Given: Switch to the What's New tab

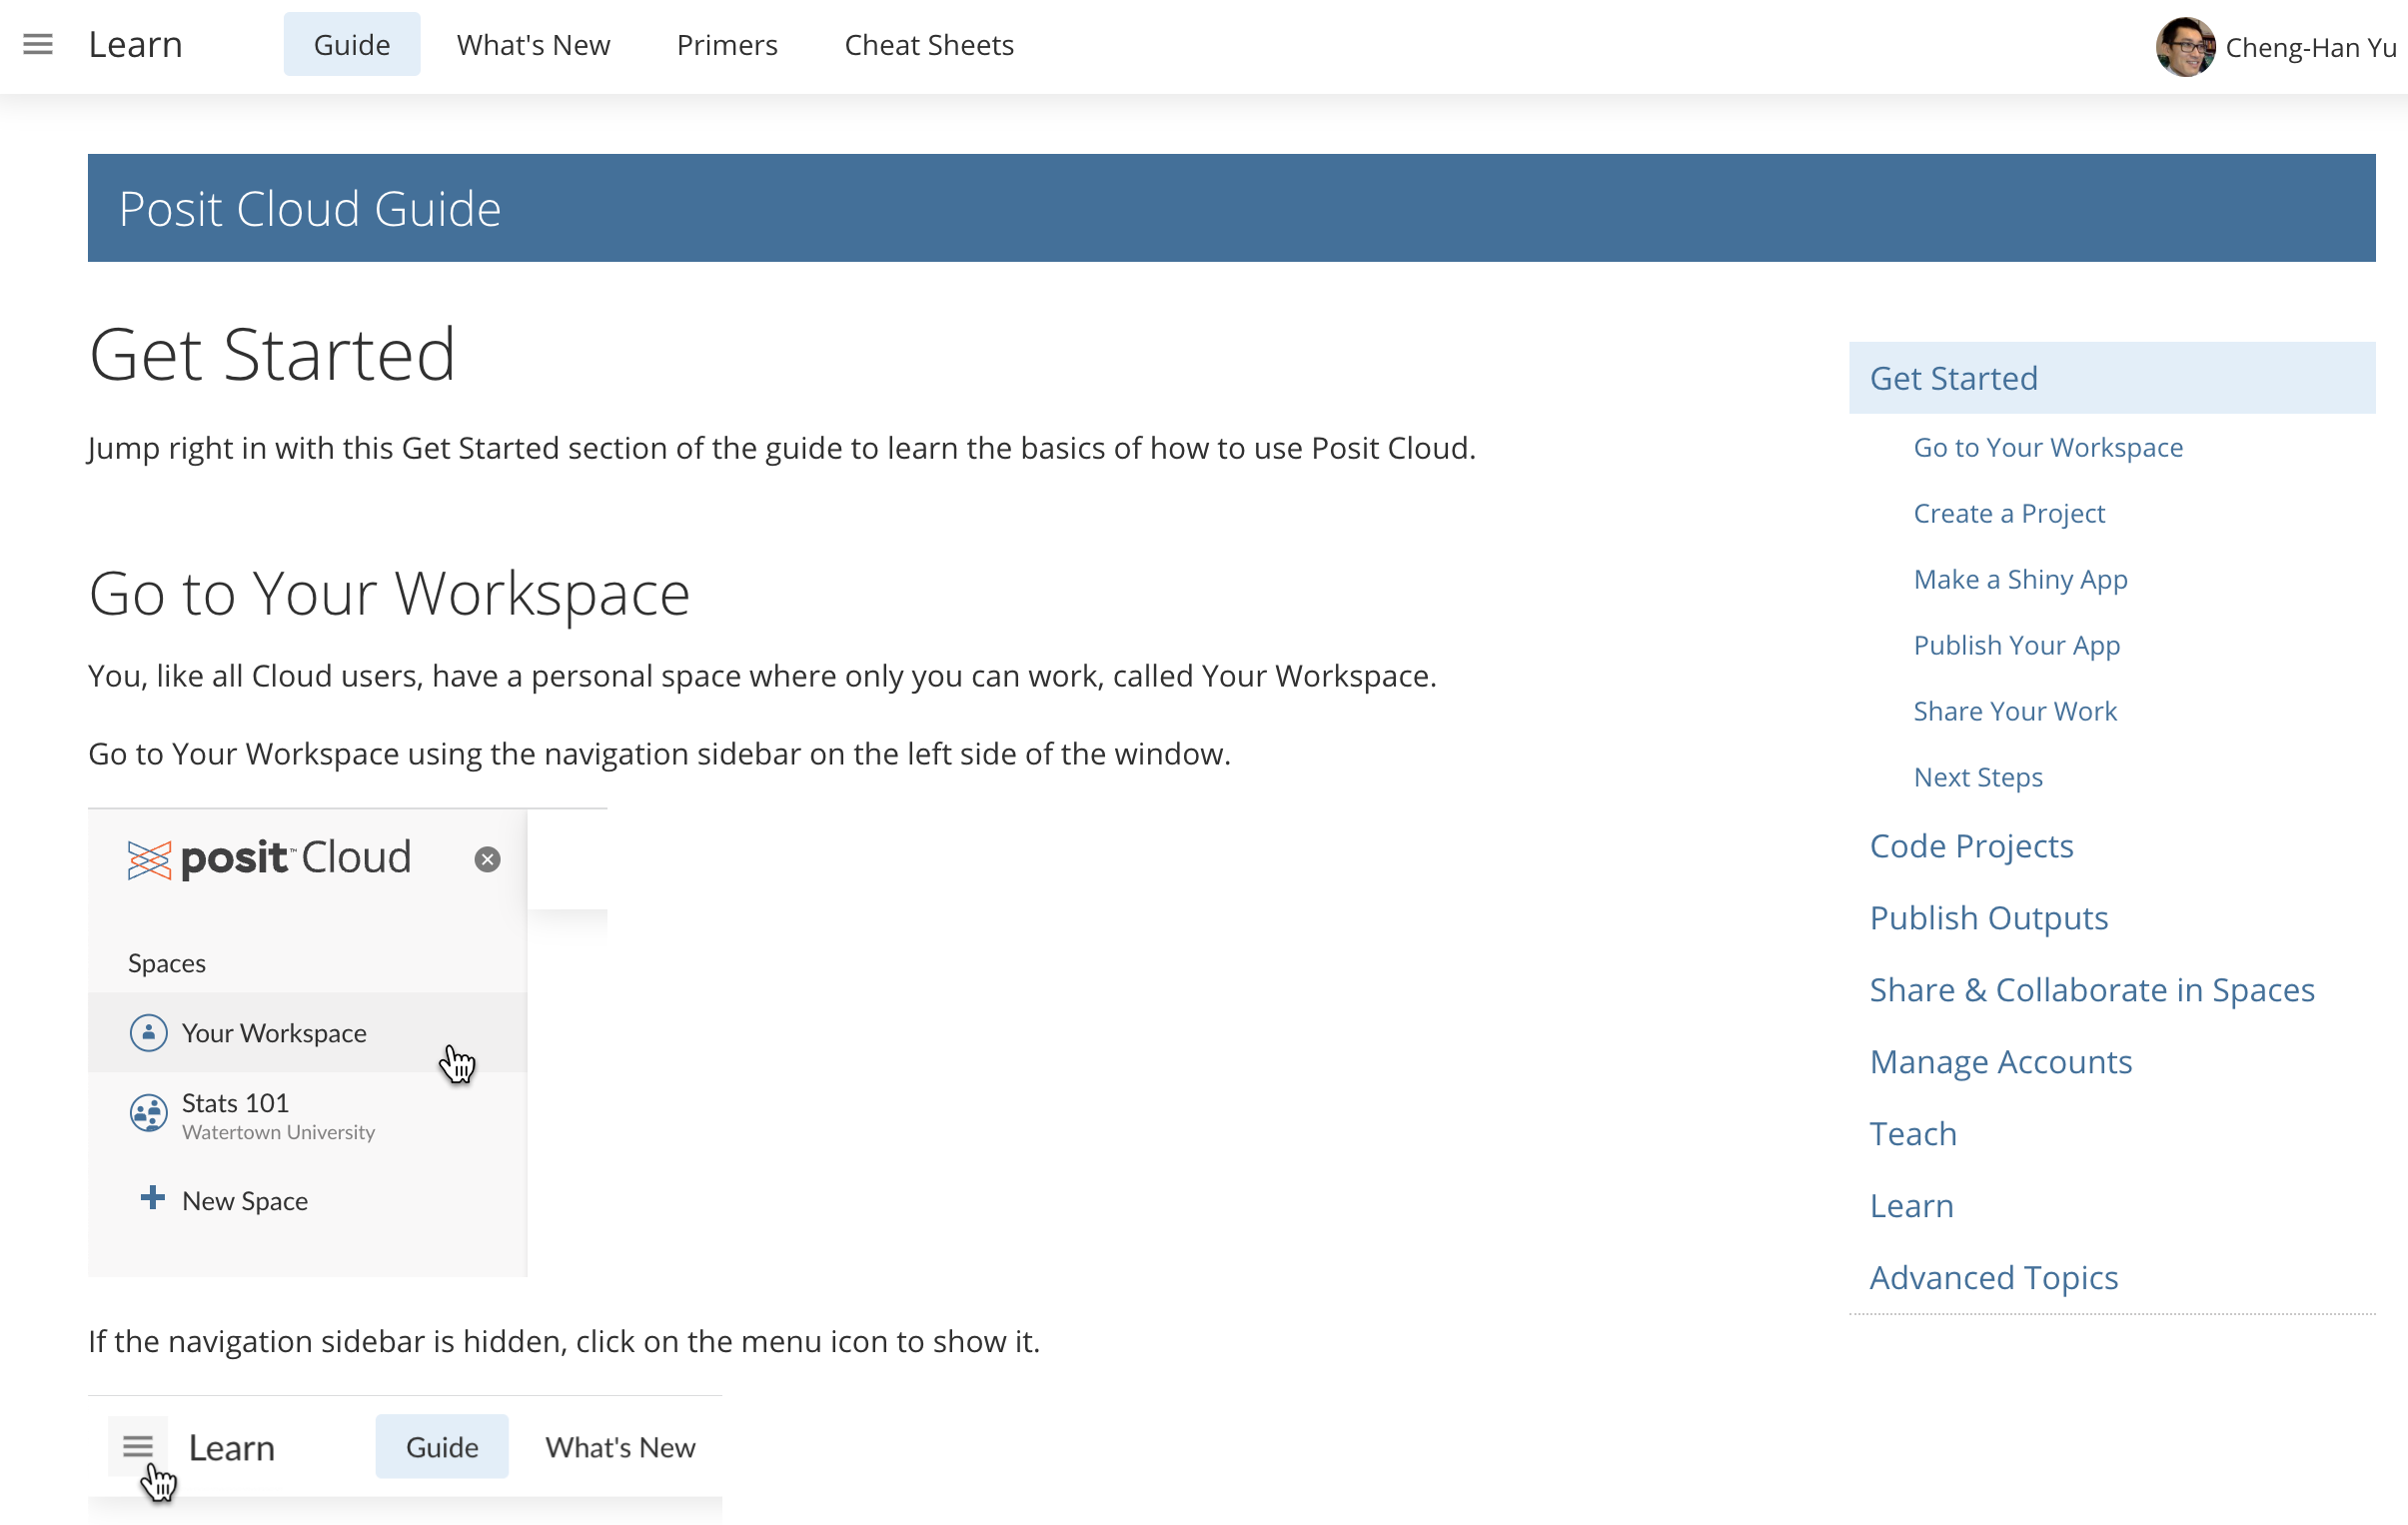Looking at the screenshot, I should point(533,45).
